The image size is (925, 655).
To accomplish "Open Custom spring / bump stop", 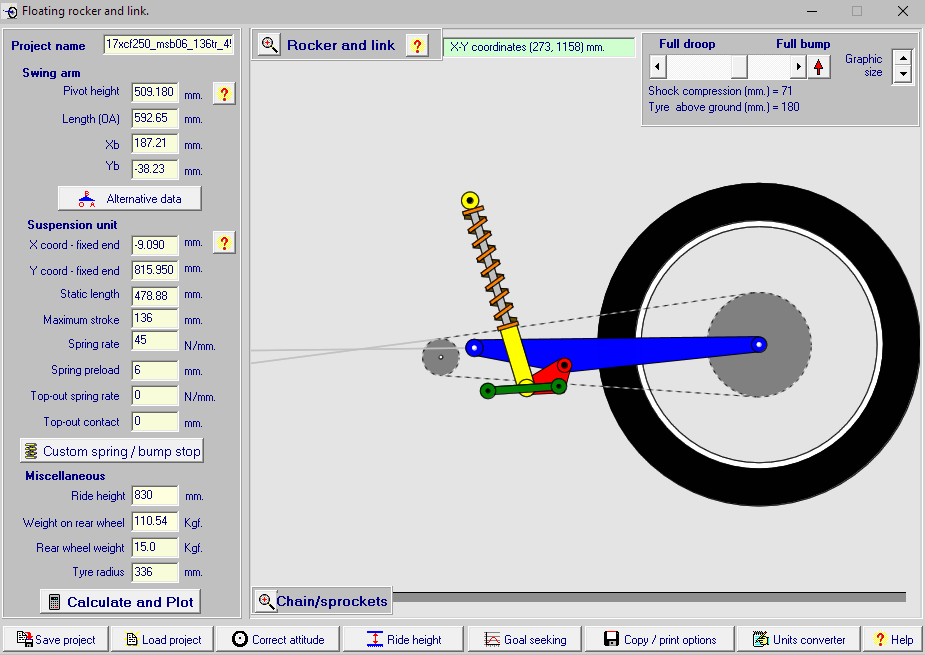I will [112, 451].
